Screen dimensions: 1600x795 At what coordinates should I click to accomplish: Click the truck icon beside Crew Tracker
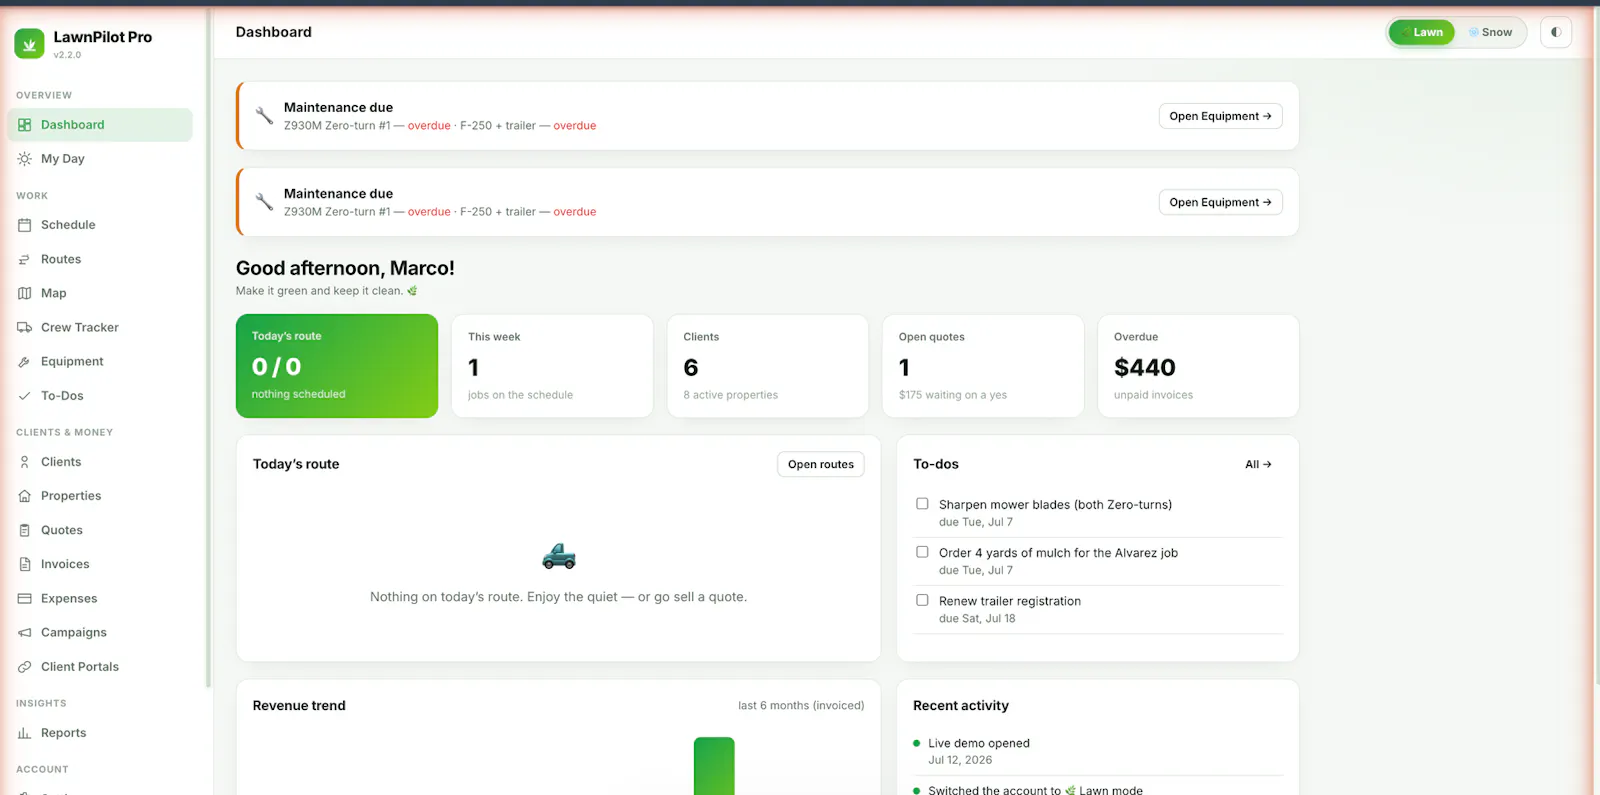tap(25, 327)
